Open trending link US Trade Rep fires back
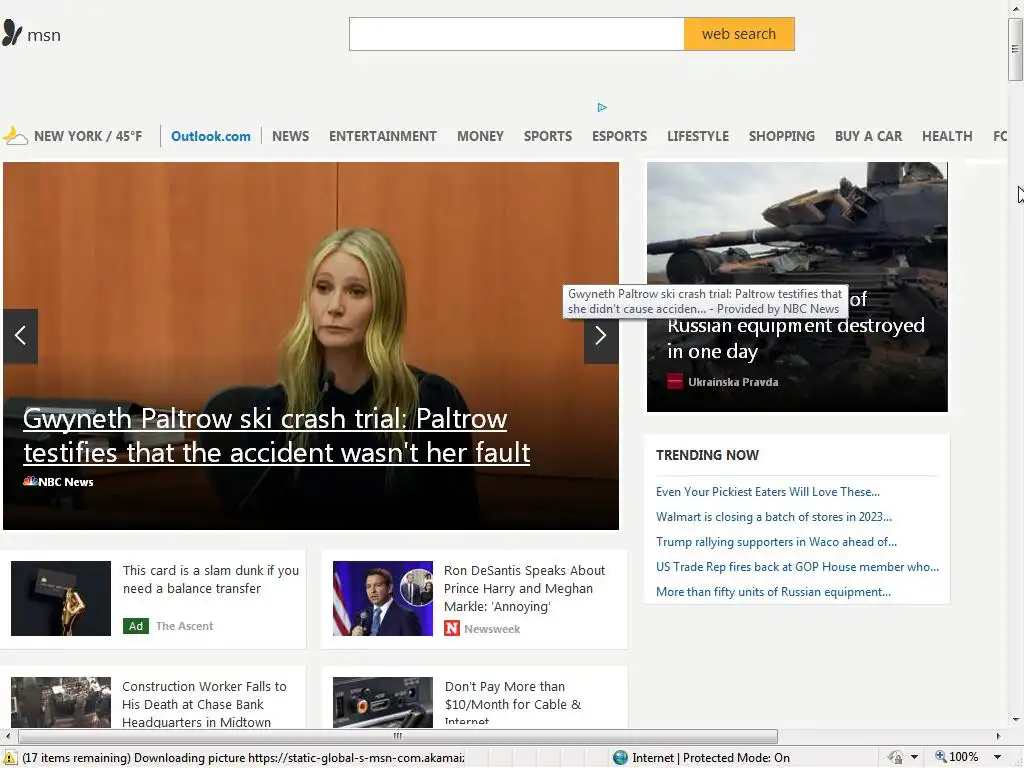1024x768 pixels. tap(797, 567)
